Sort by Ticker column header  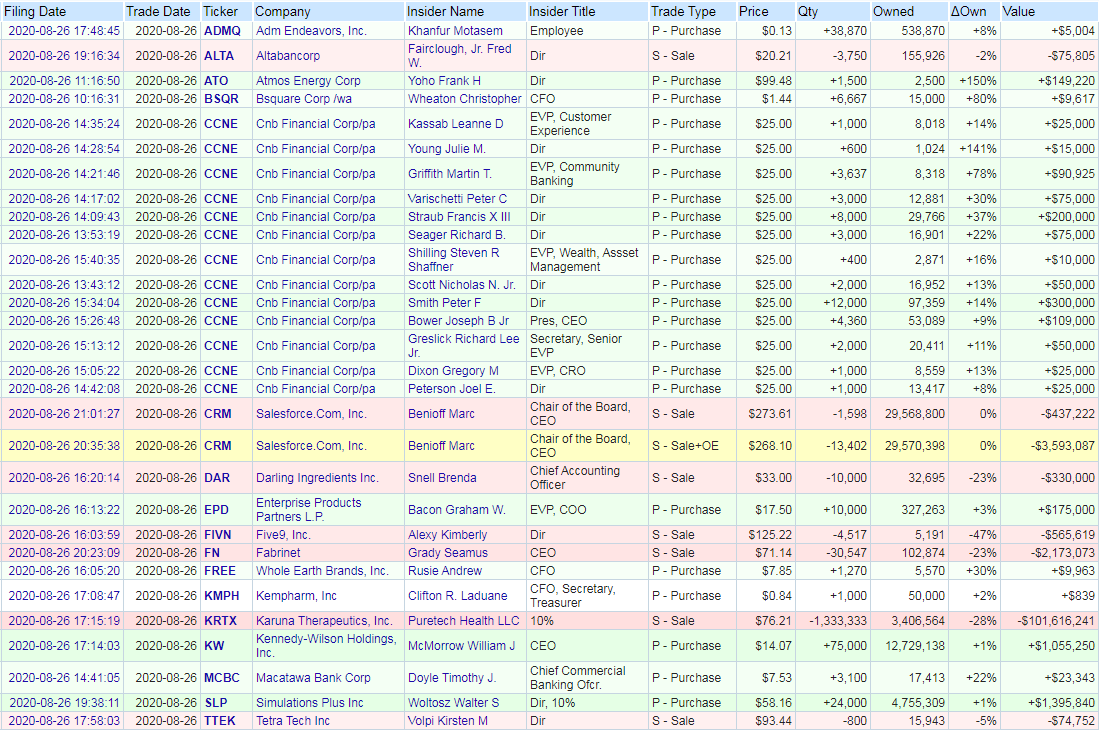tap(221, 11)
